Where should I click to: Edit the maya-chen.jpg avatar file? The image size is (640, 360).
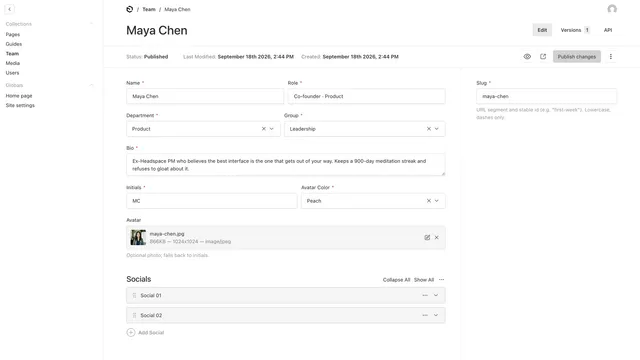coord(427,238)
